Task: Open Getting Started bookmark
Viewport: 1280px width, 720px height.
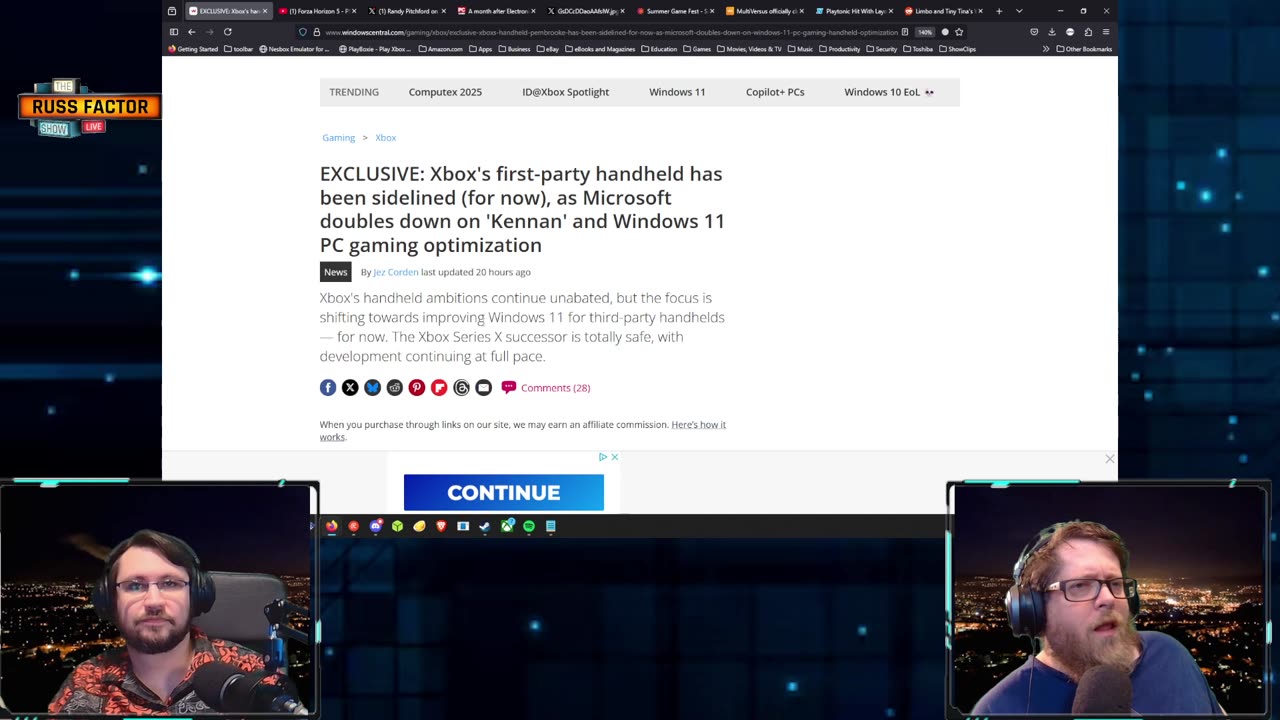Action: pyautogui.click(x=193, y=49)
